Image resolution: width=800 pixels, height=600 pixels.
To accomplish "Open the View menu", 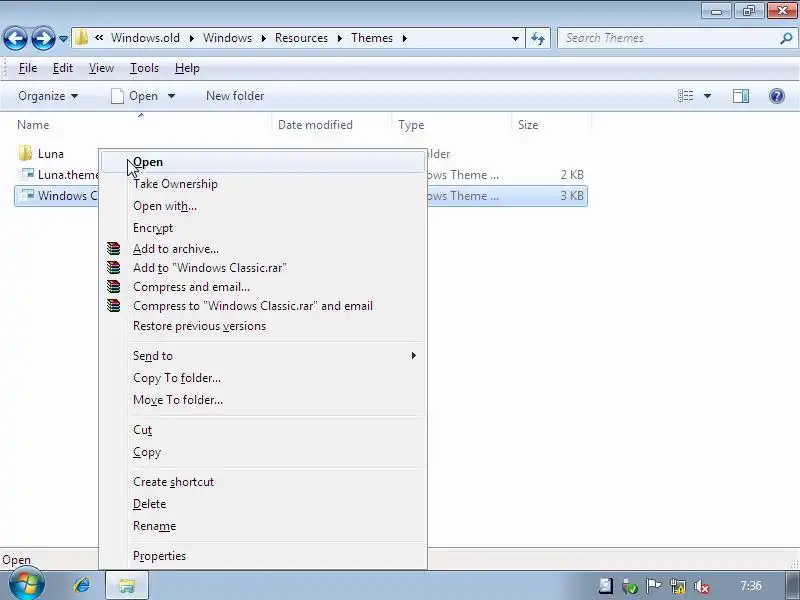I will [101, 68].
